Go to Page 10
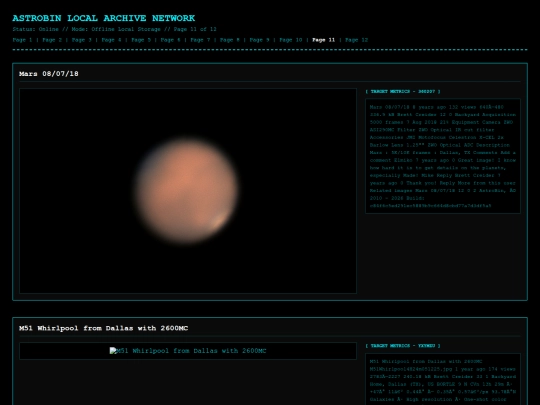This screenshot has width=540, height=405. coord(291,40)
